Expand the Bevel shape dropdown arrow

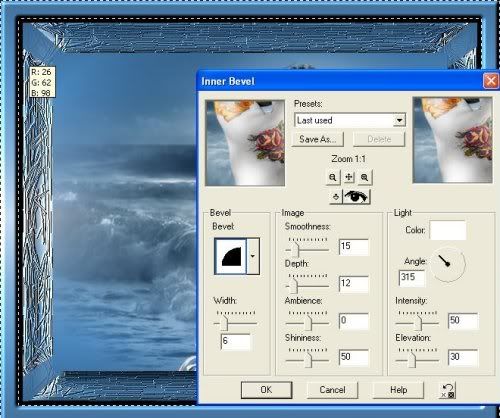[253, 256]
